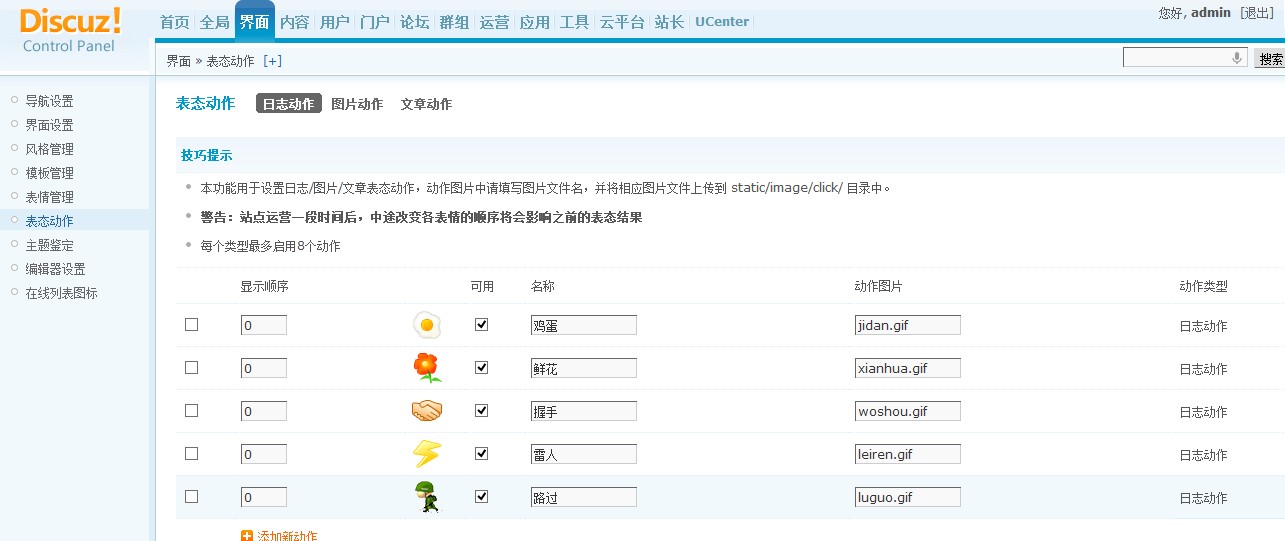This screenshot has width=1285, height=541.
Task: Open the 门户 top menu
Action: click(x=375, y=22)
